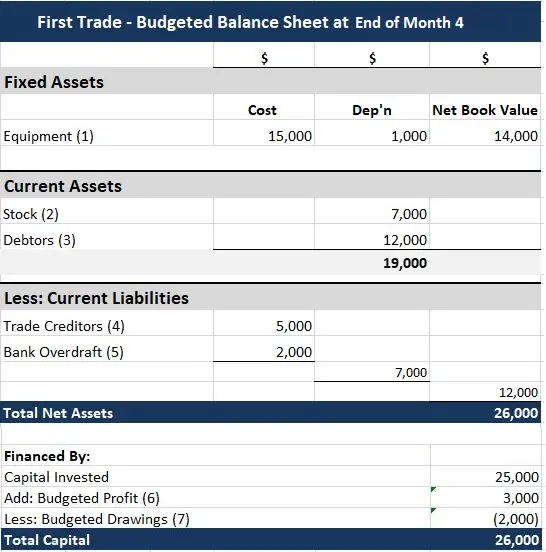546x552 pixels.
Task: Select the Debtors value 12,000 cell
Action: point(372,240)
